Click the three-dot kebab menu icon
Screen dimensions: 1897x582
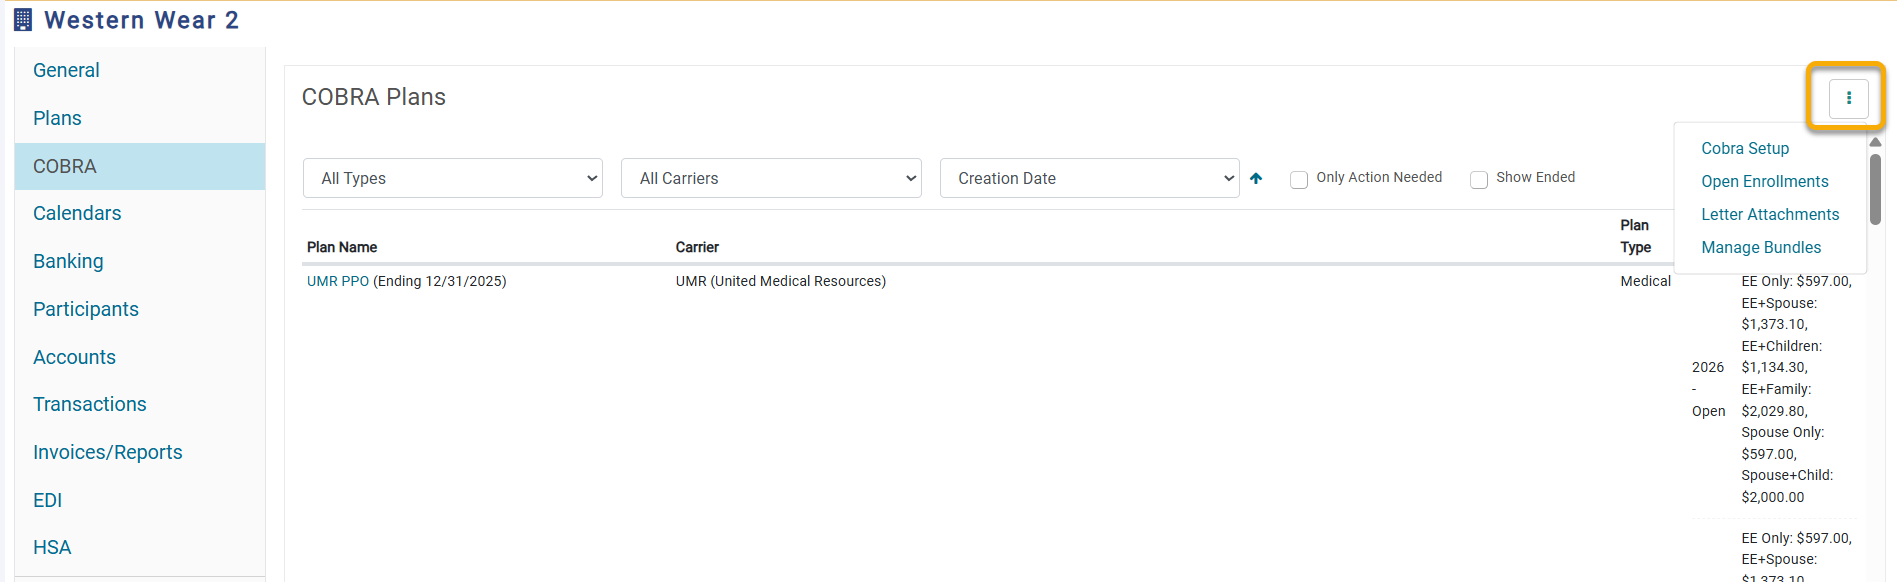pyautogui.click(x=1848, y=98)
